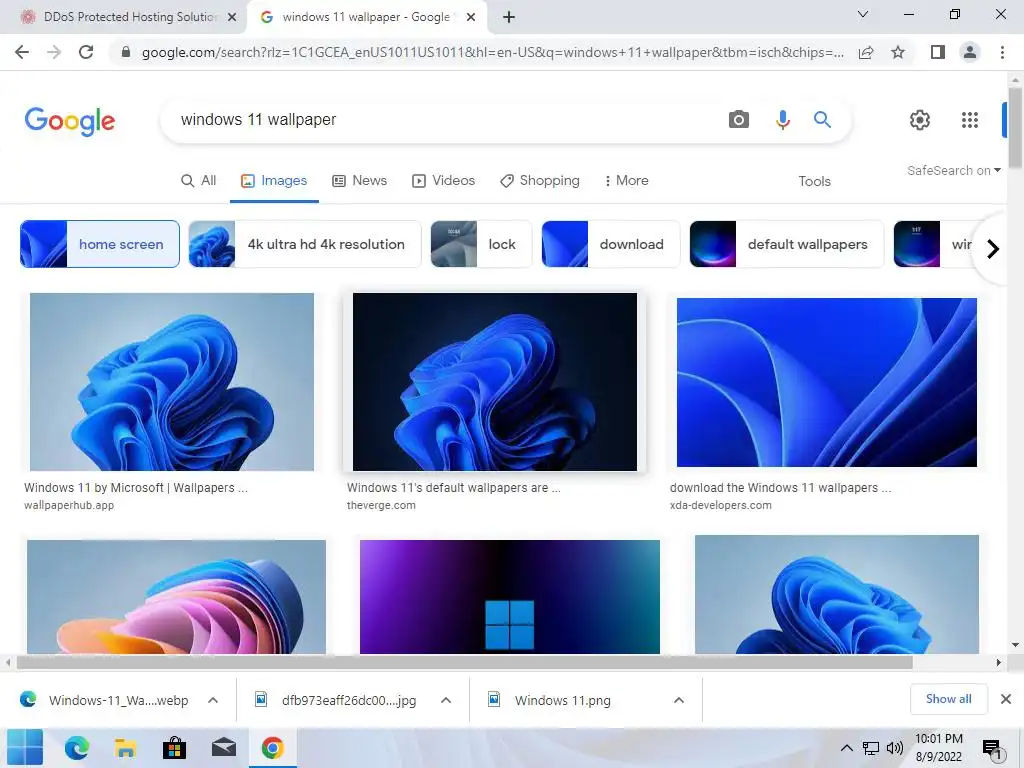Open the search Tools options
Viewport: 1024px width, 768px height.
tap(814, 182)
